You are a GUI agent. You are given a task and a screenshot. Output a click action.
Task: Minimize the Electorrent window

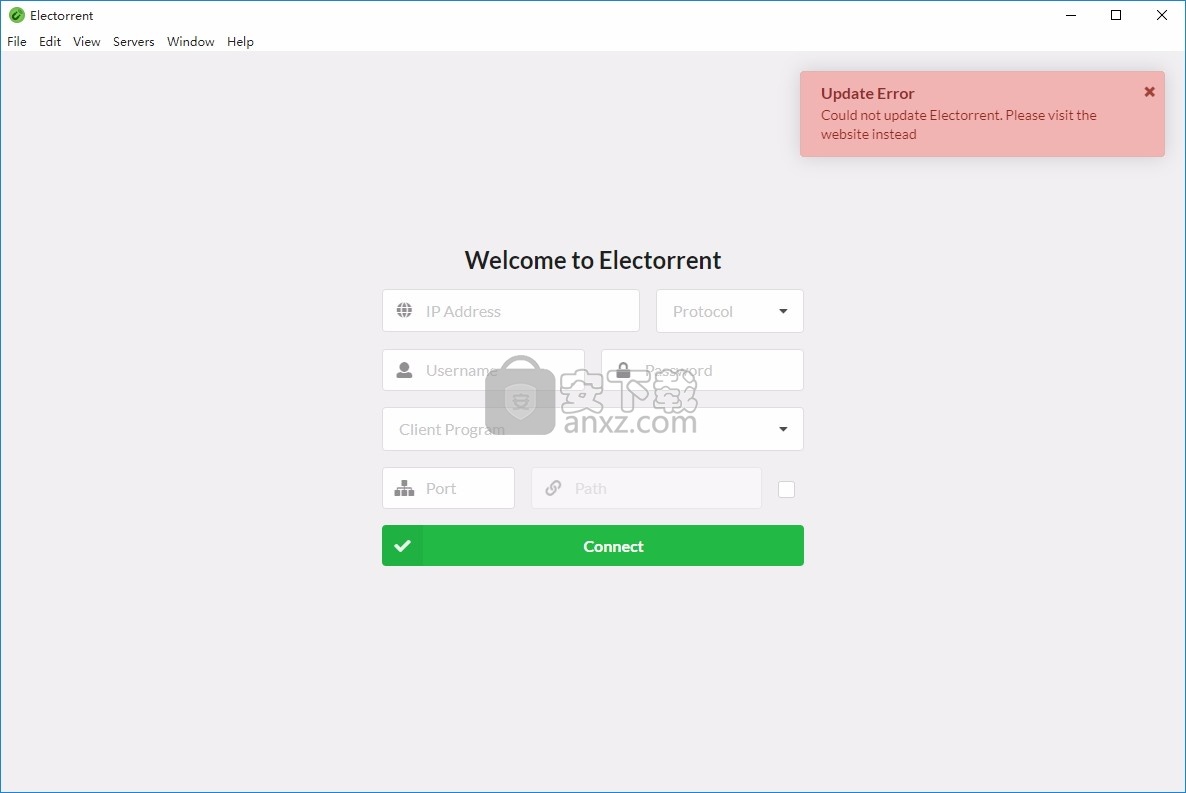coord(1071,15)
